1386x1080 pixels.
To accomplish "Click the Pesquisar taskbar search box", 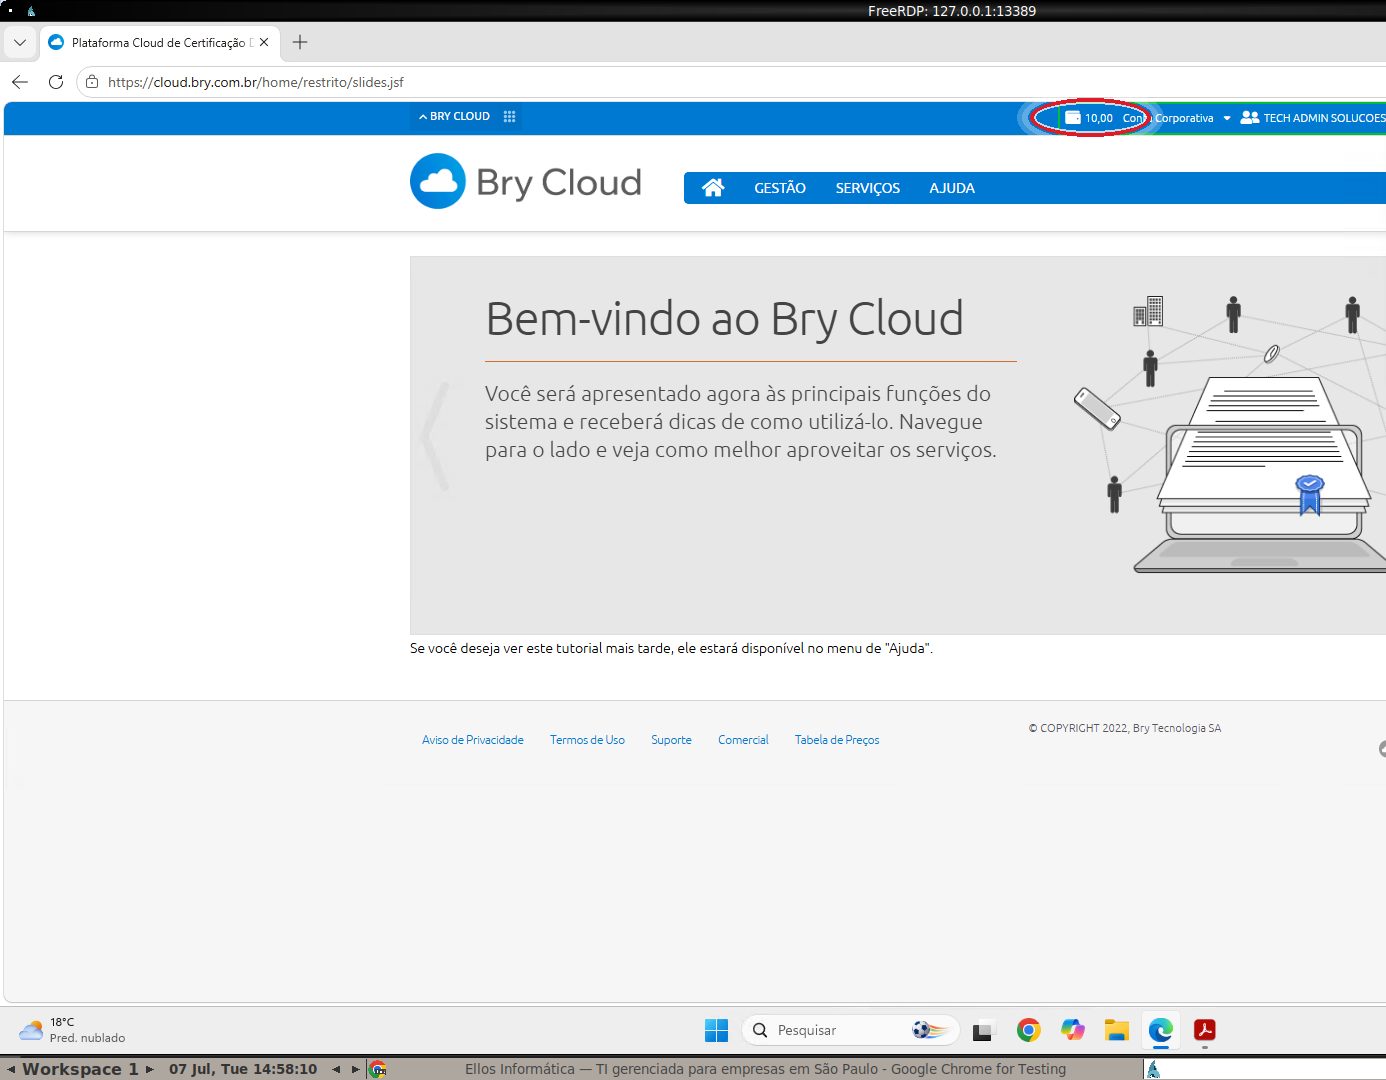I will point(851,1030).
